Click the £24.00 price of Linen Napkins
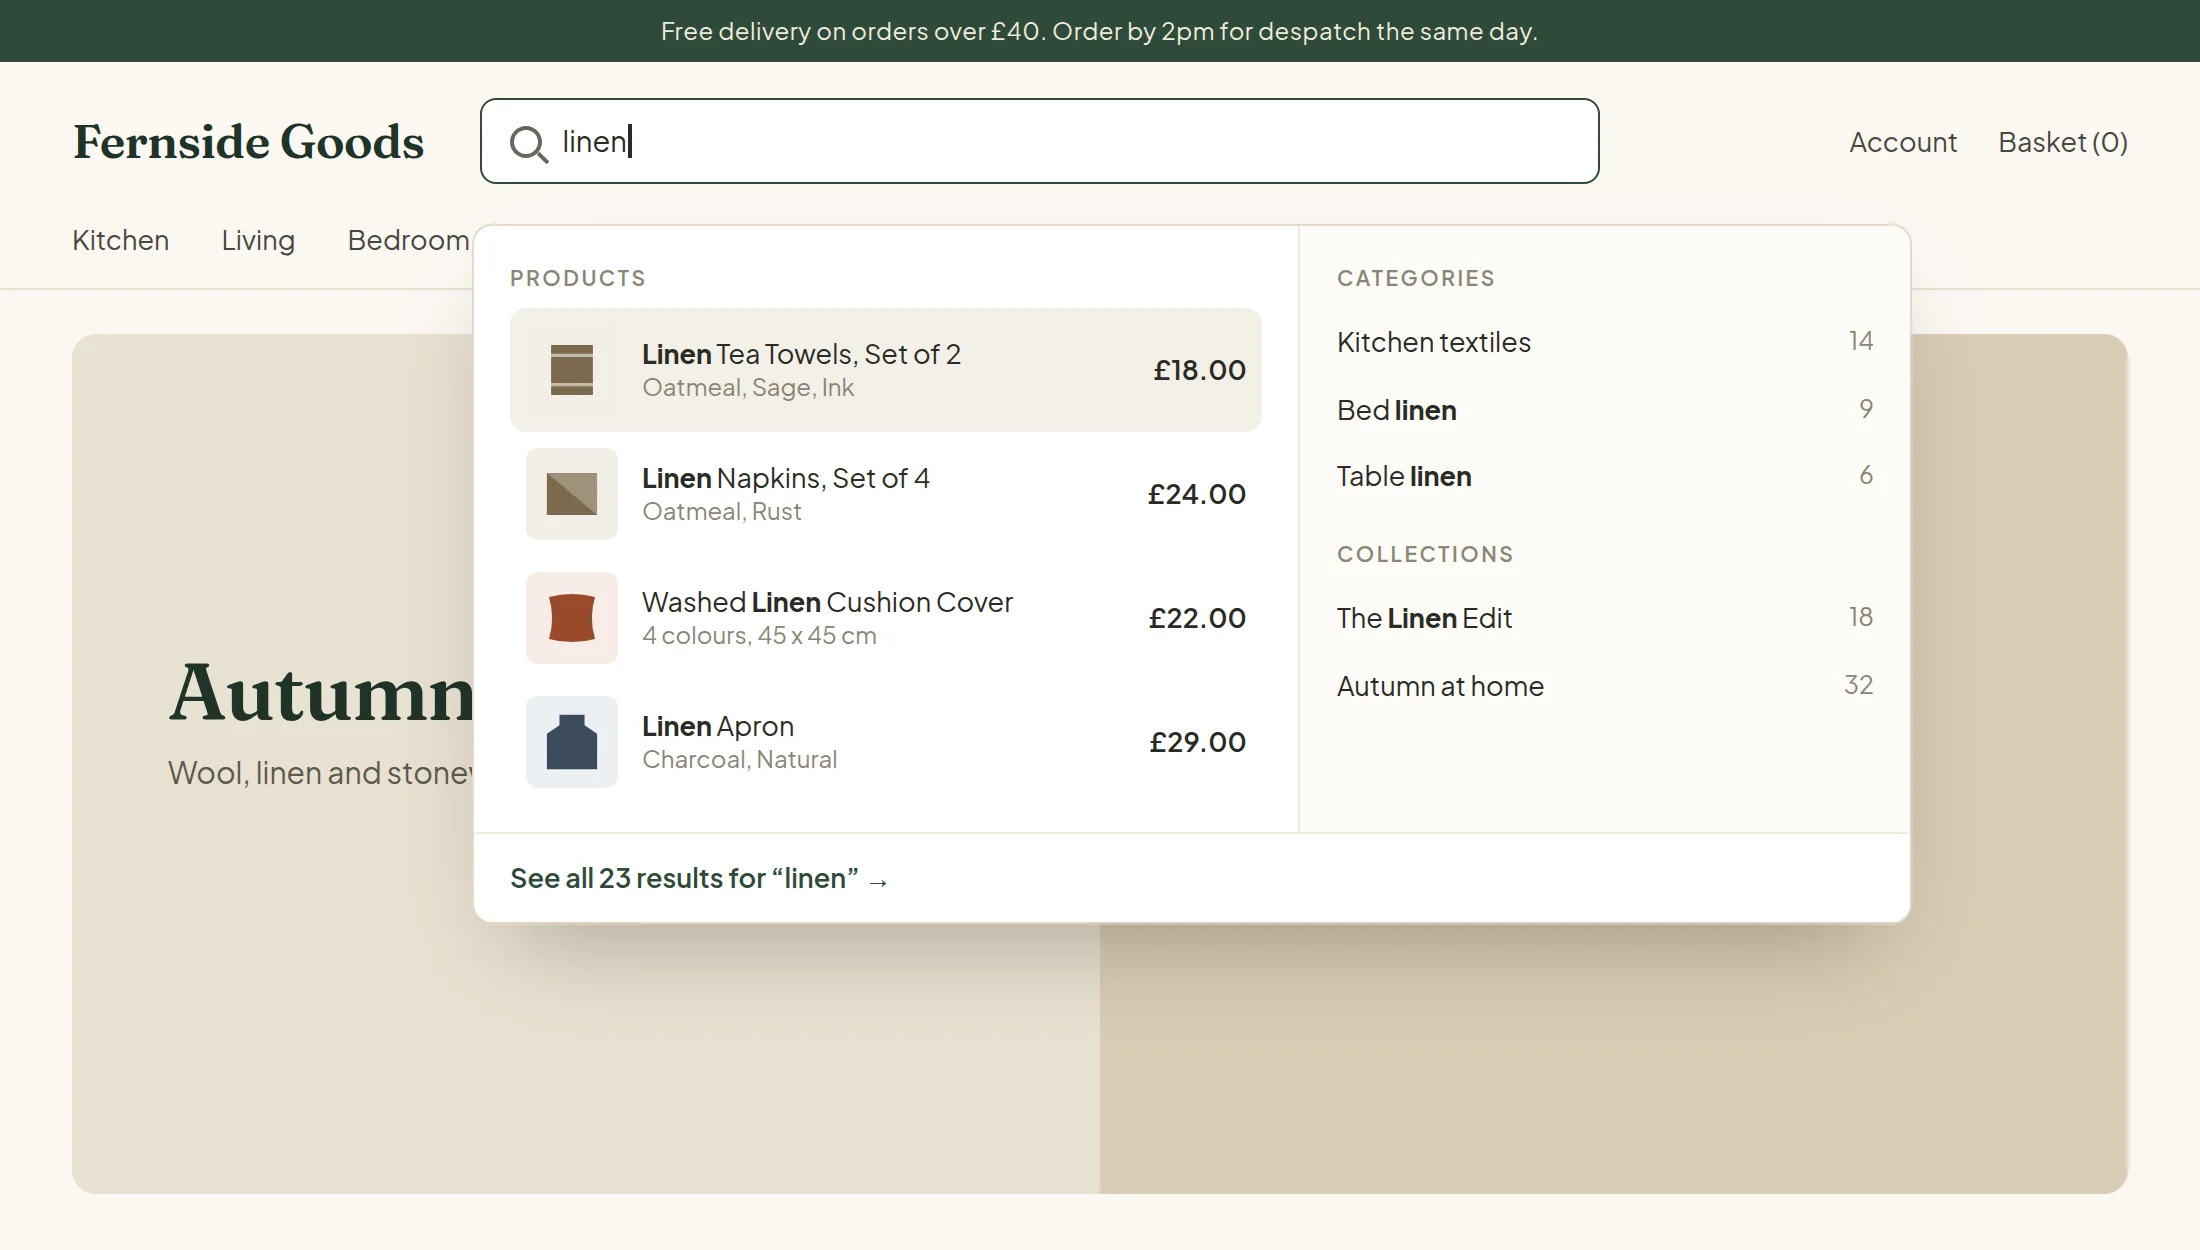 (1197, 494)
